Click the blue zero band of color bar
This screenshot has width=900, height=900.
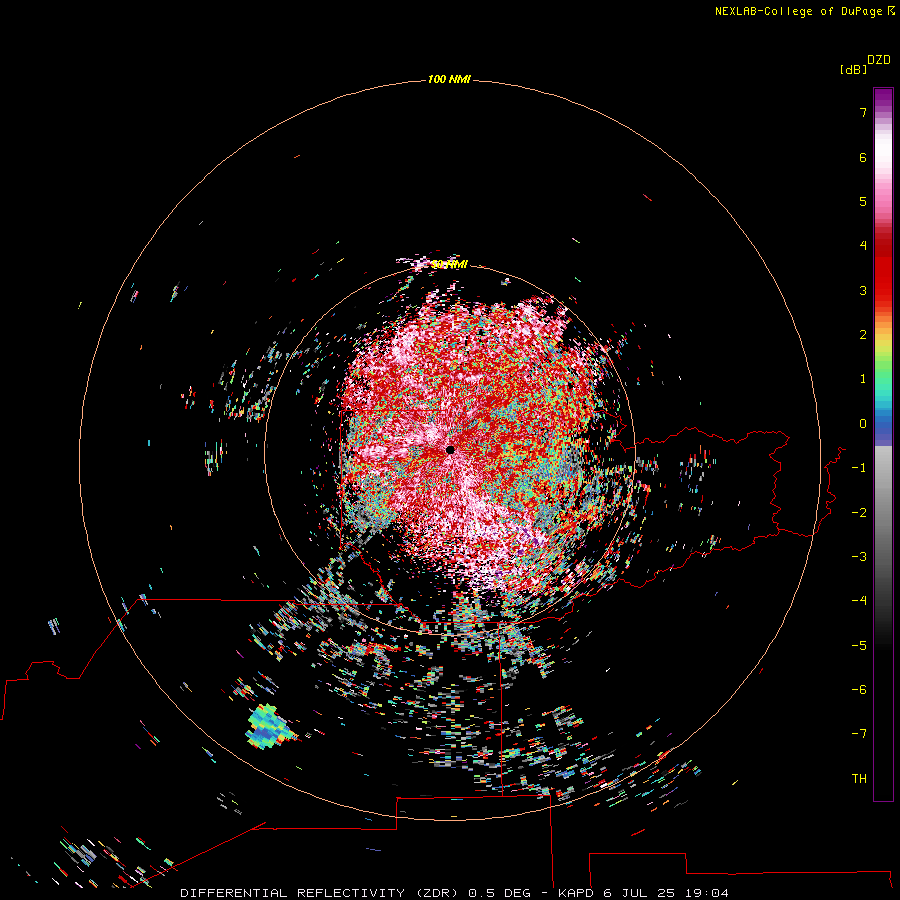883,425
